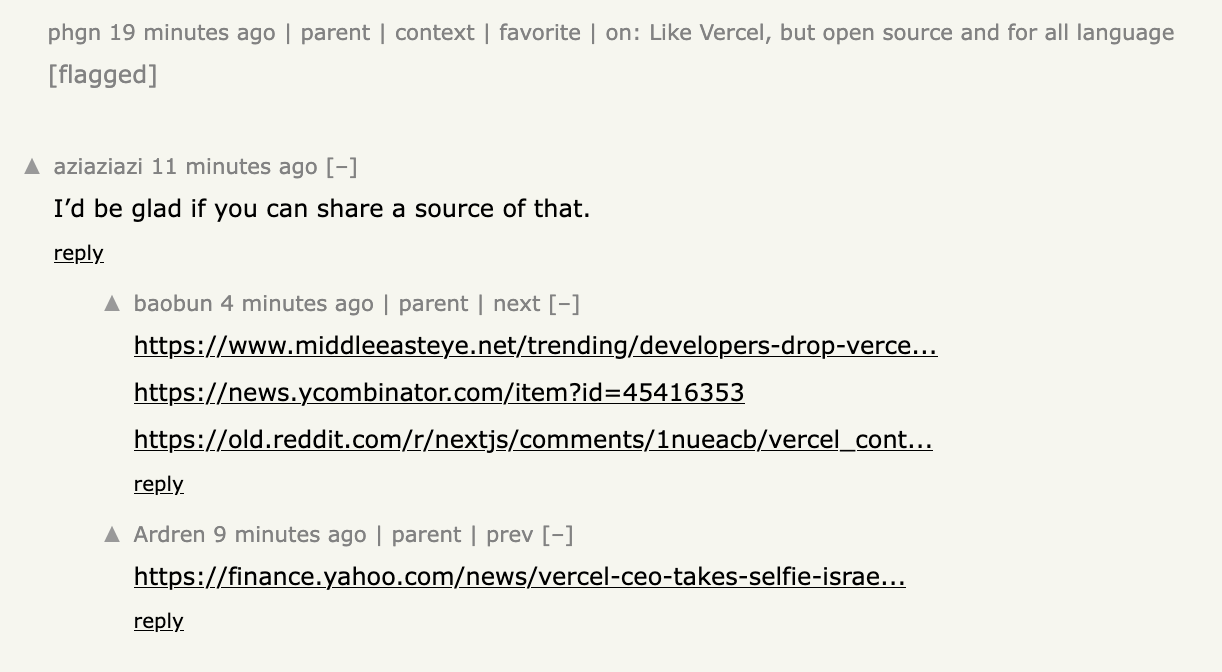1222x672 pixels.
Task: Collapse aziaziazi's comment thread
Action: 341,167
